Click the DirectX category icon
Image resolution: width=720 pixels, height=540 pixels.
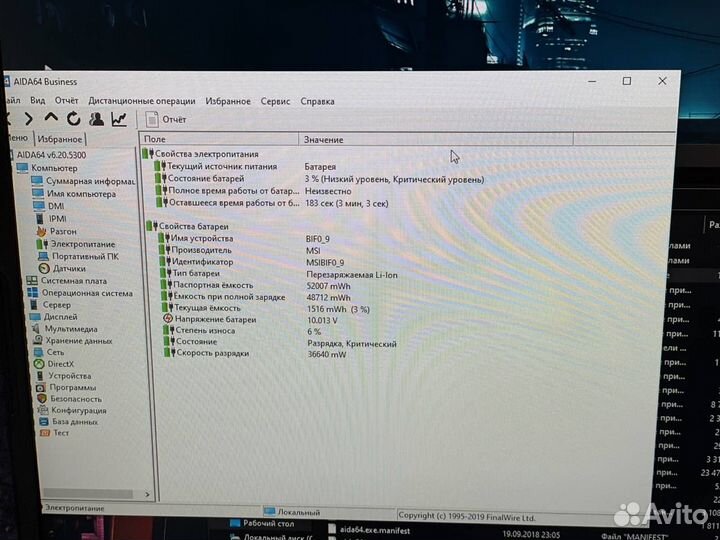[39, 364]
